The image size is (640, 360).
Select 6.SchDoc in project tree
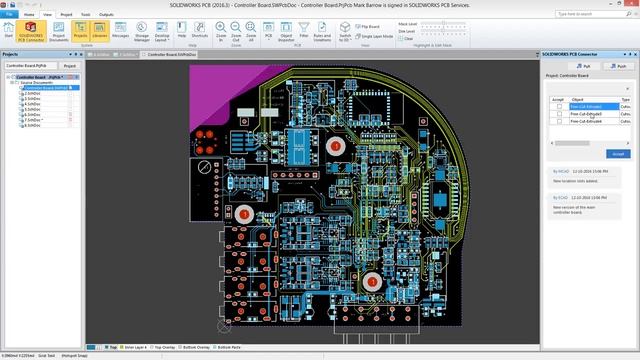point(31,115)
